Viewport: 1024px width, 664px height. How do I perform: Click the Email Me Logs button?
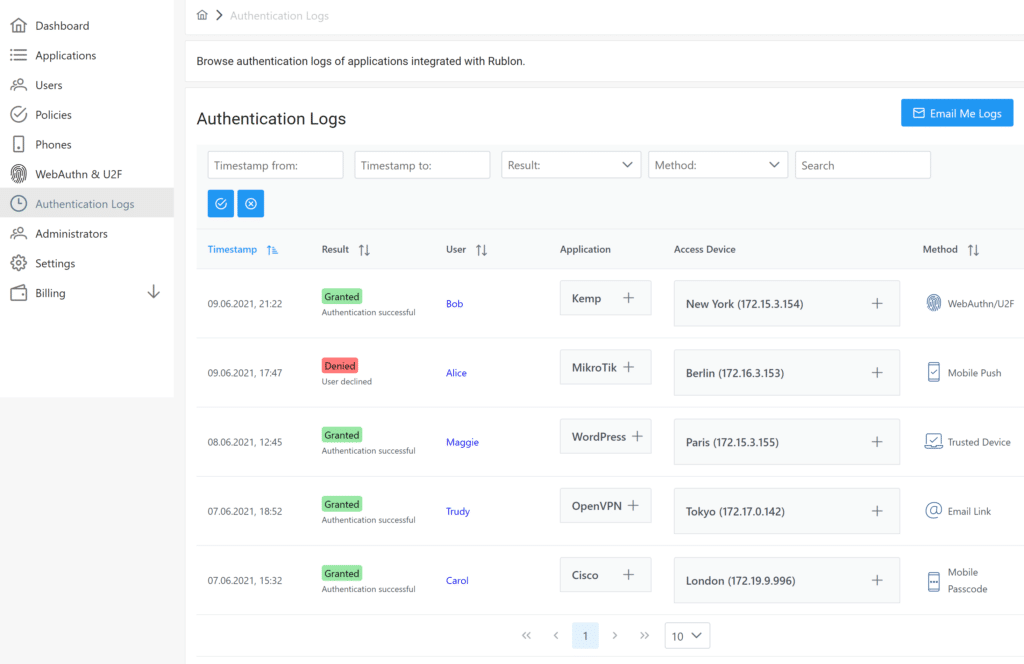pyautogui.click(x=957, y=112)
